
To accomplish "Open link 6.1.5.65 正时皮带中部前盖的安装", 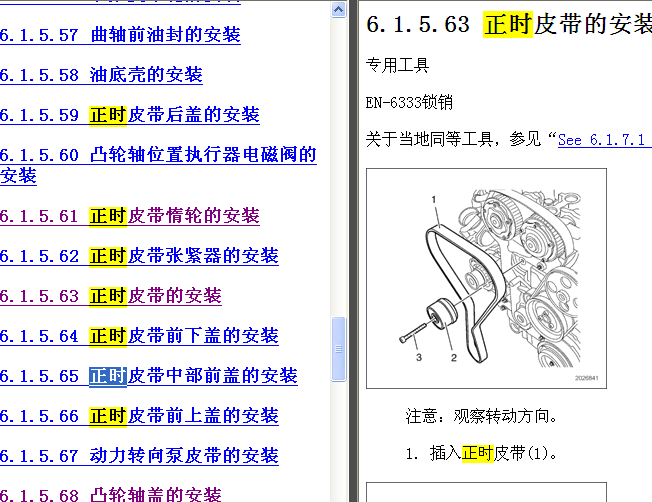I will click(149, 376).
